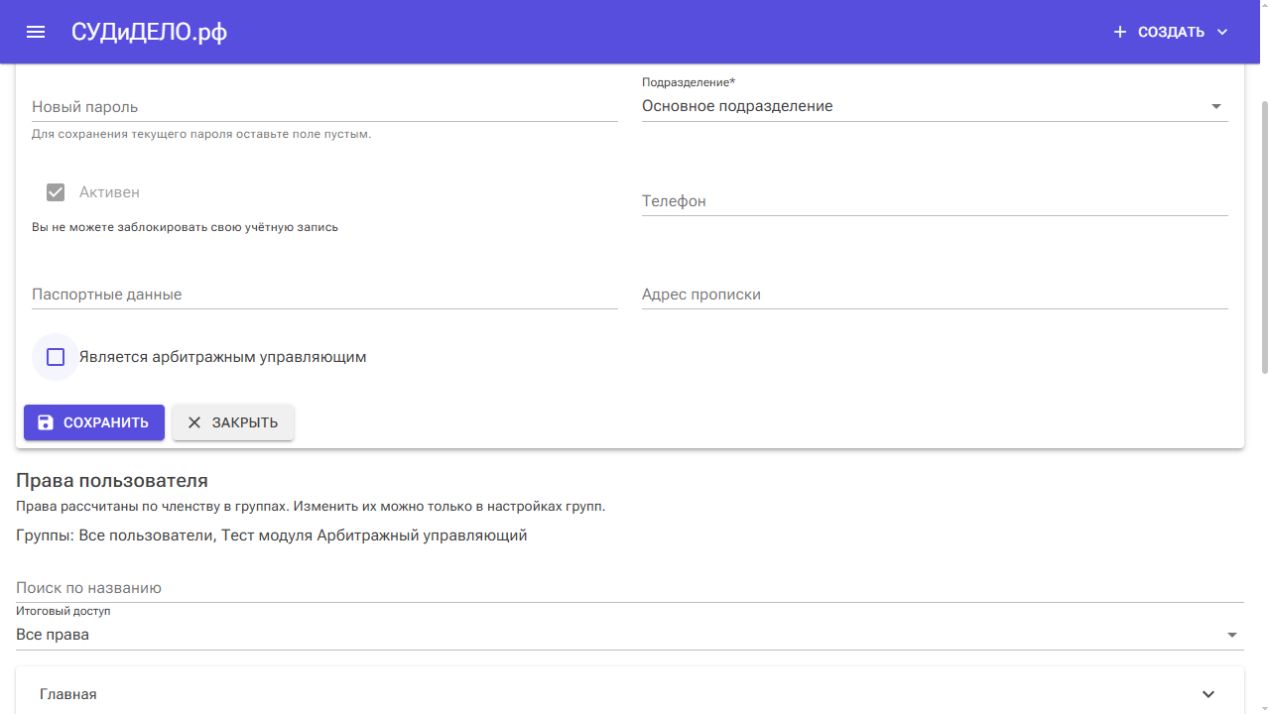The image size is (1270, 714).
Task: Open the Подразделение dropdown
Action: [934, 106]
